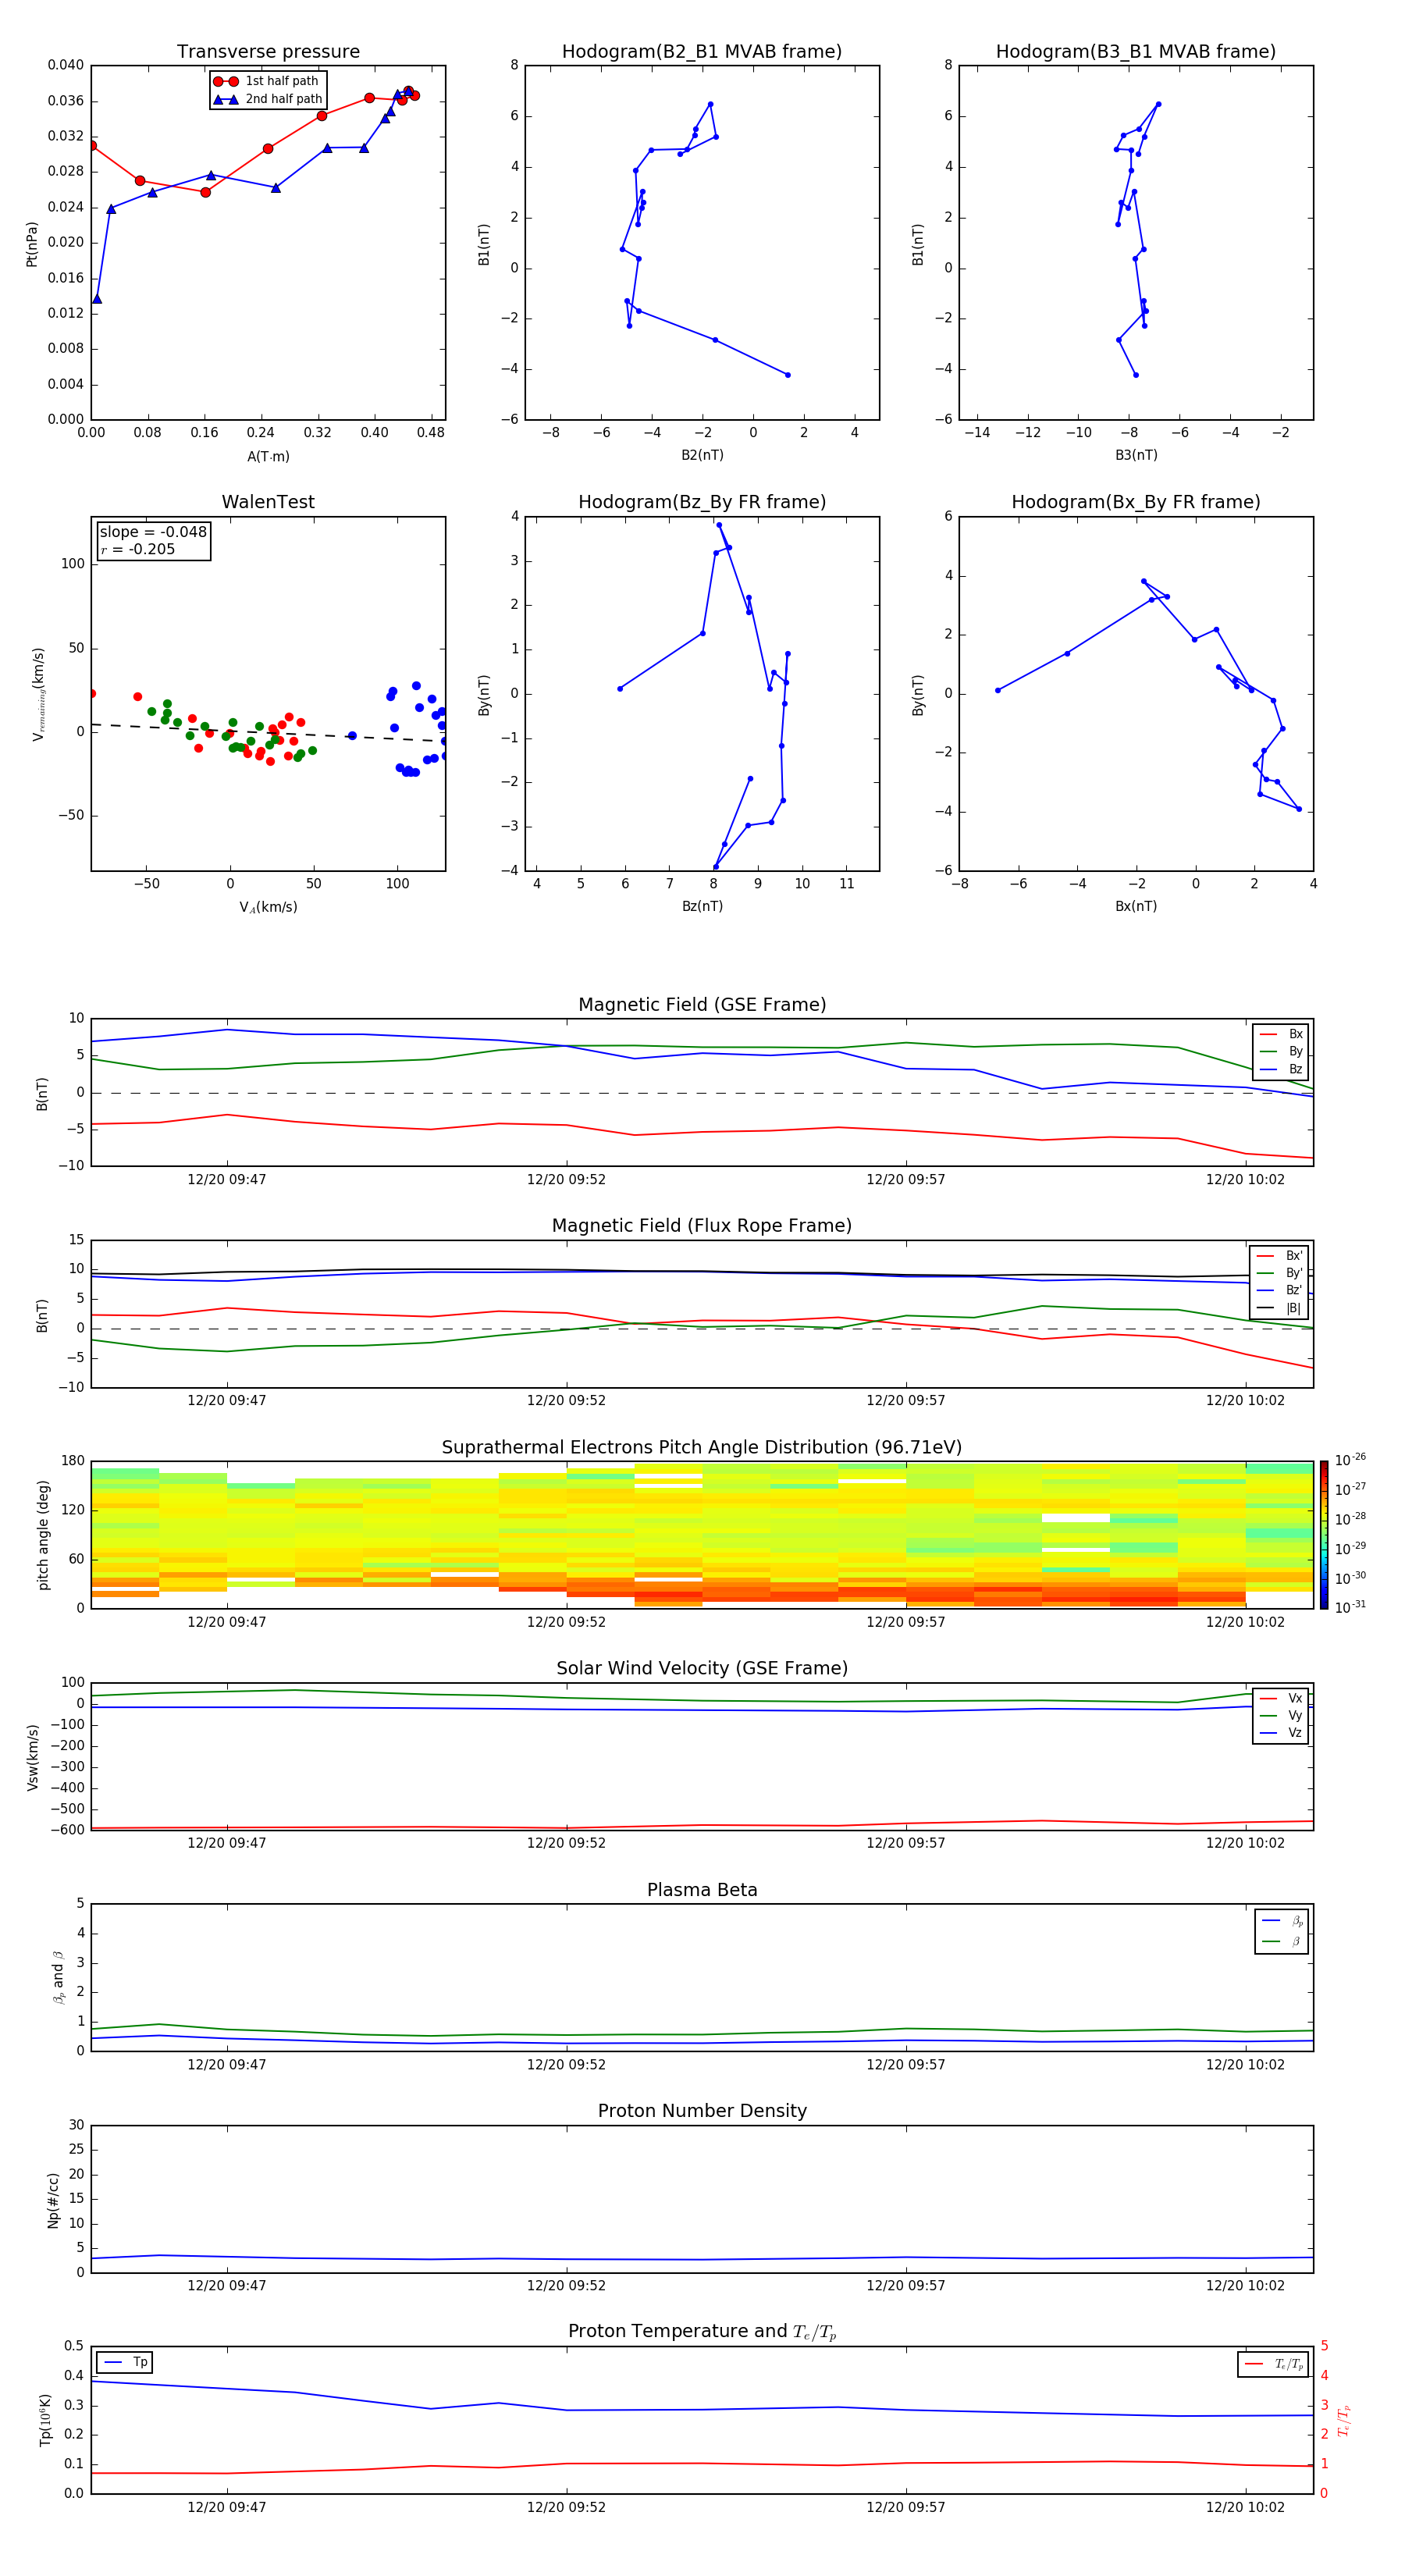1405x2576 pixels.
Task: Click the 'Hodogram(B3_B1 MVAB frame)' title
Action: point(1136,52)
